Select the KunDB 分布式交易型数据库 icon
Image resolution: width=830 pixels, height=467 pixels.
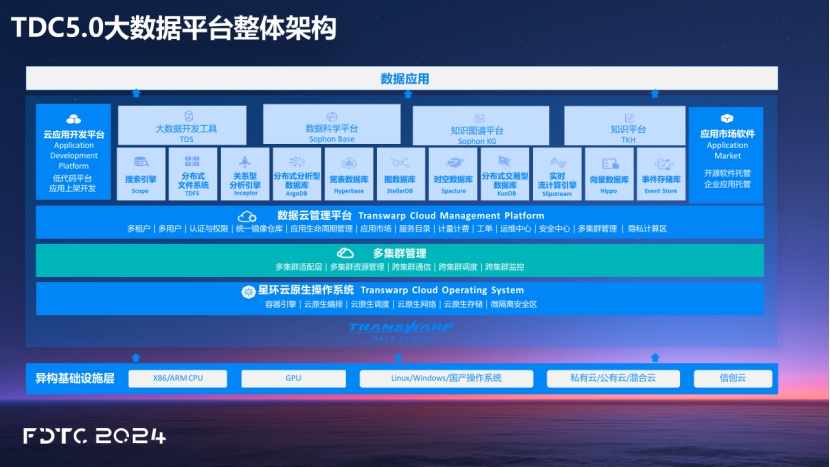pos(505,161)
